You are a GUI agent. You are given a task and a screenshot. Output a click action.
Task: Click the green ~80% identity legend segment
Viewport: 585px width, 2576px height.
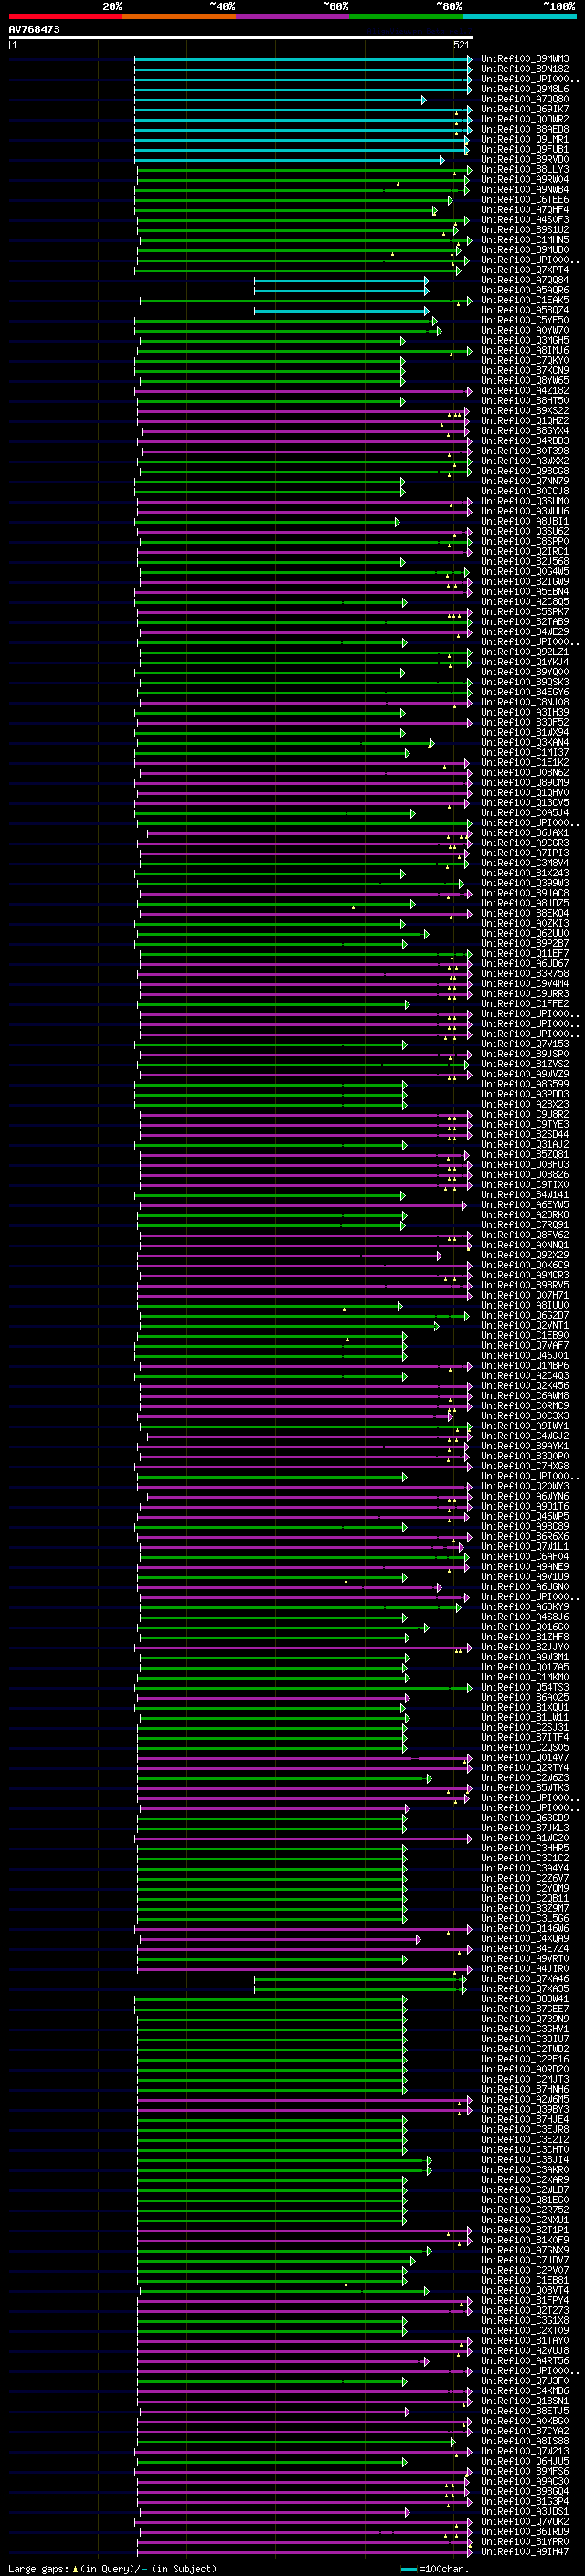click(x=405, y=15)
